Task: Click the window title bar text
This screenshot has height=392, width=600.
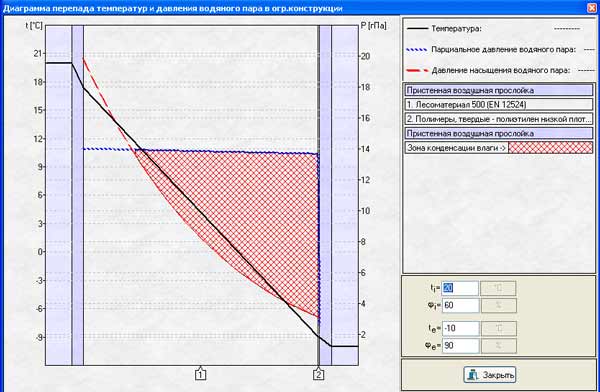Action: [173, 8]
